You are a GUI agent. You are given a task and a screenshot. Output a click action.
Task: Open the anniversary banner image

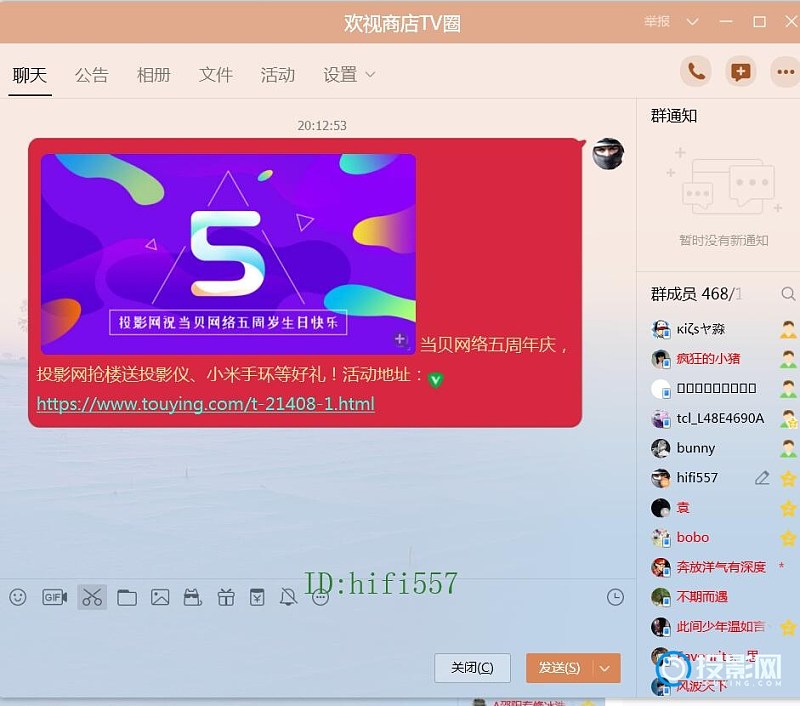(x=228, y=254)
